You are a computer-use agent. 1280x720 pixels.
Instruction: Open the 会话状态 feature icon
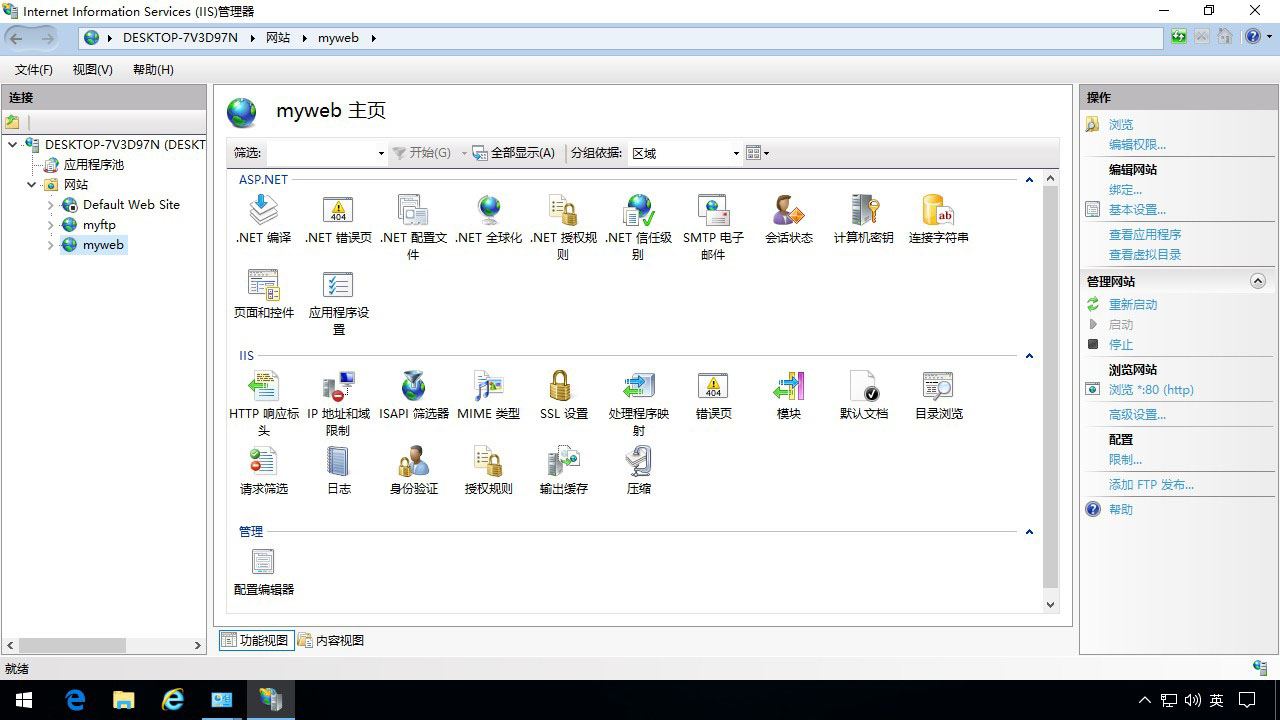coord(788,210)
